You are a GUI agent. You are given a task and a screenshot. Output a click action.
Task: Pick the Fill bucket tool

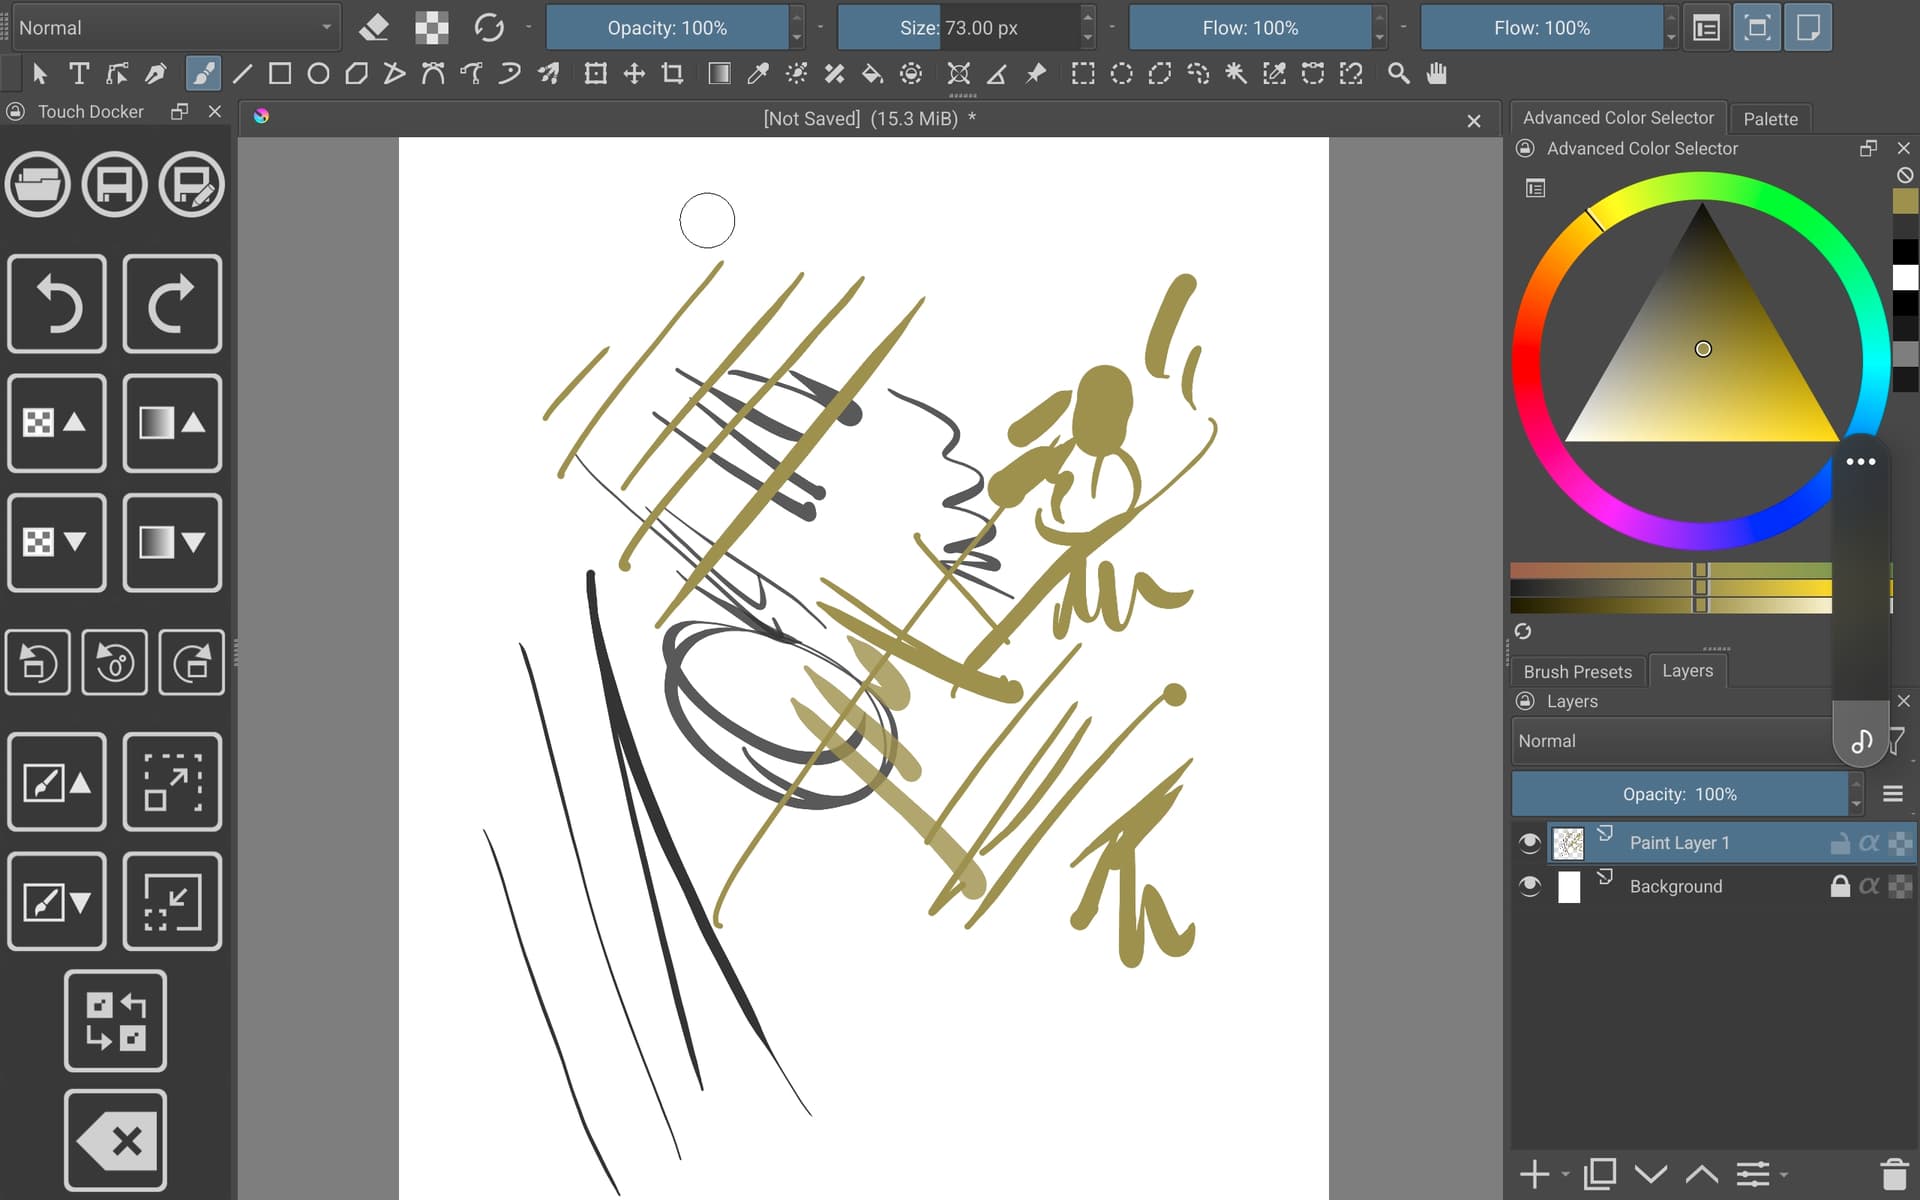pyautogui.click(x=872, y=73)
